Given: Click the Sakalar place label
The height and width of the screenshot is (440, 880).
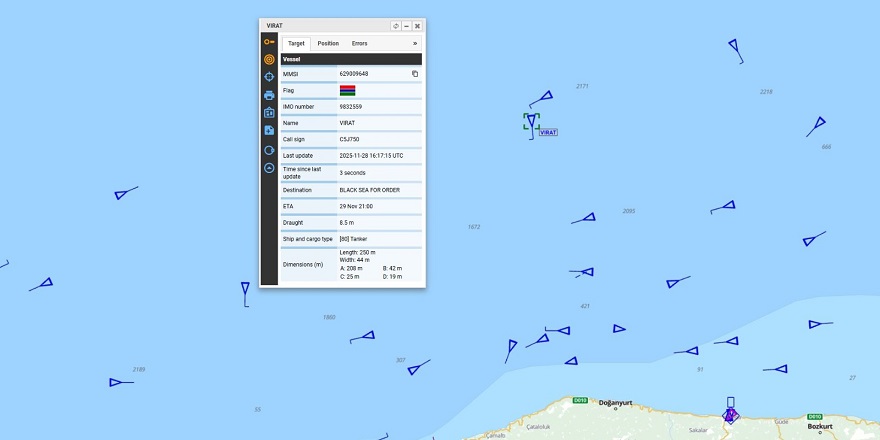Looking at the screenshot, I should click(698, 430).
